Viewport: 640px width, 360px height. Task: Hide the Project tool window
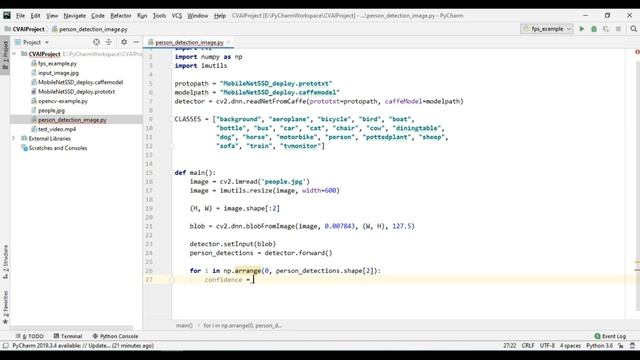pyautogui.click(x=136, y=42)
